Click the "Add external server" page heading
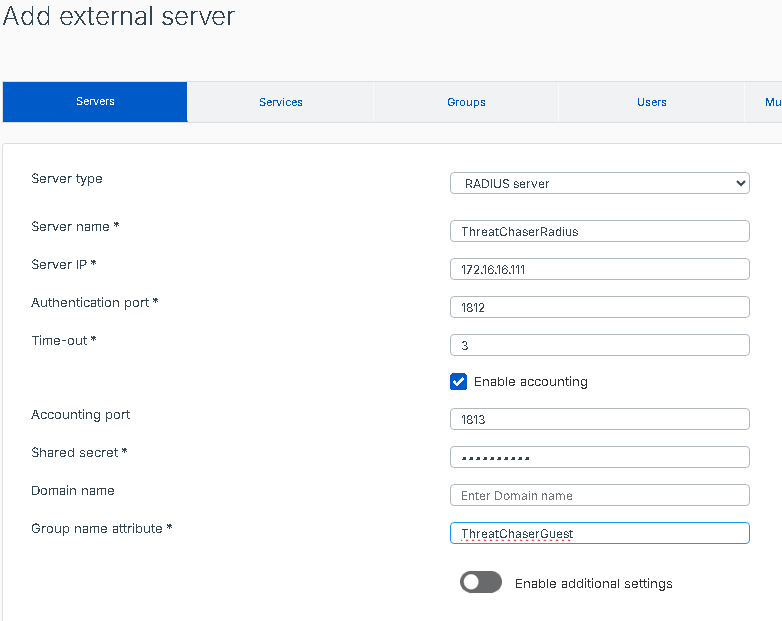782x621 pixels. click(119, 17)
